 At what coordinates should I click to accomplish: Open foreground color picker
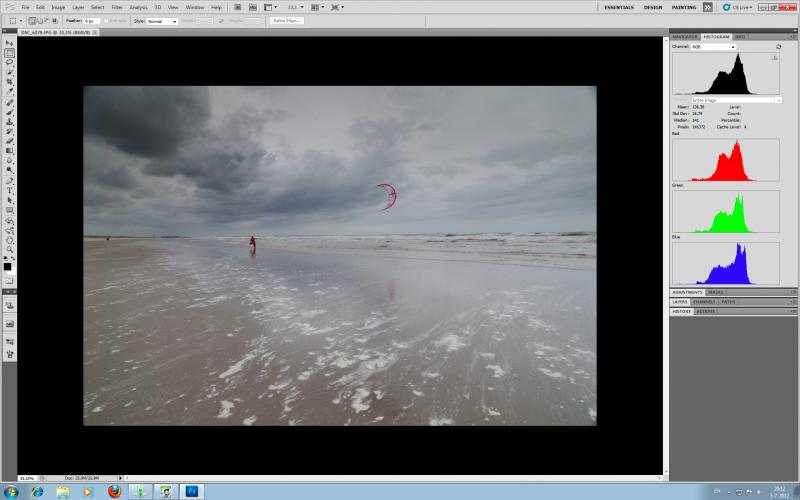coord(7,266)
